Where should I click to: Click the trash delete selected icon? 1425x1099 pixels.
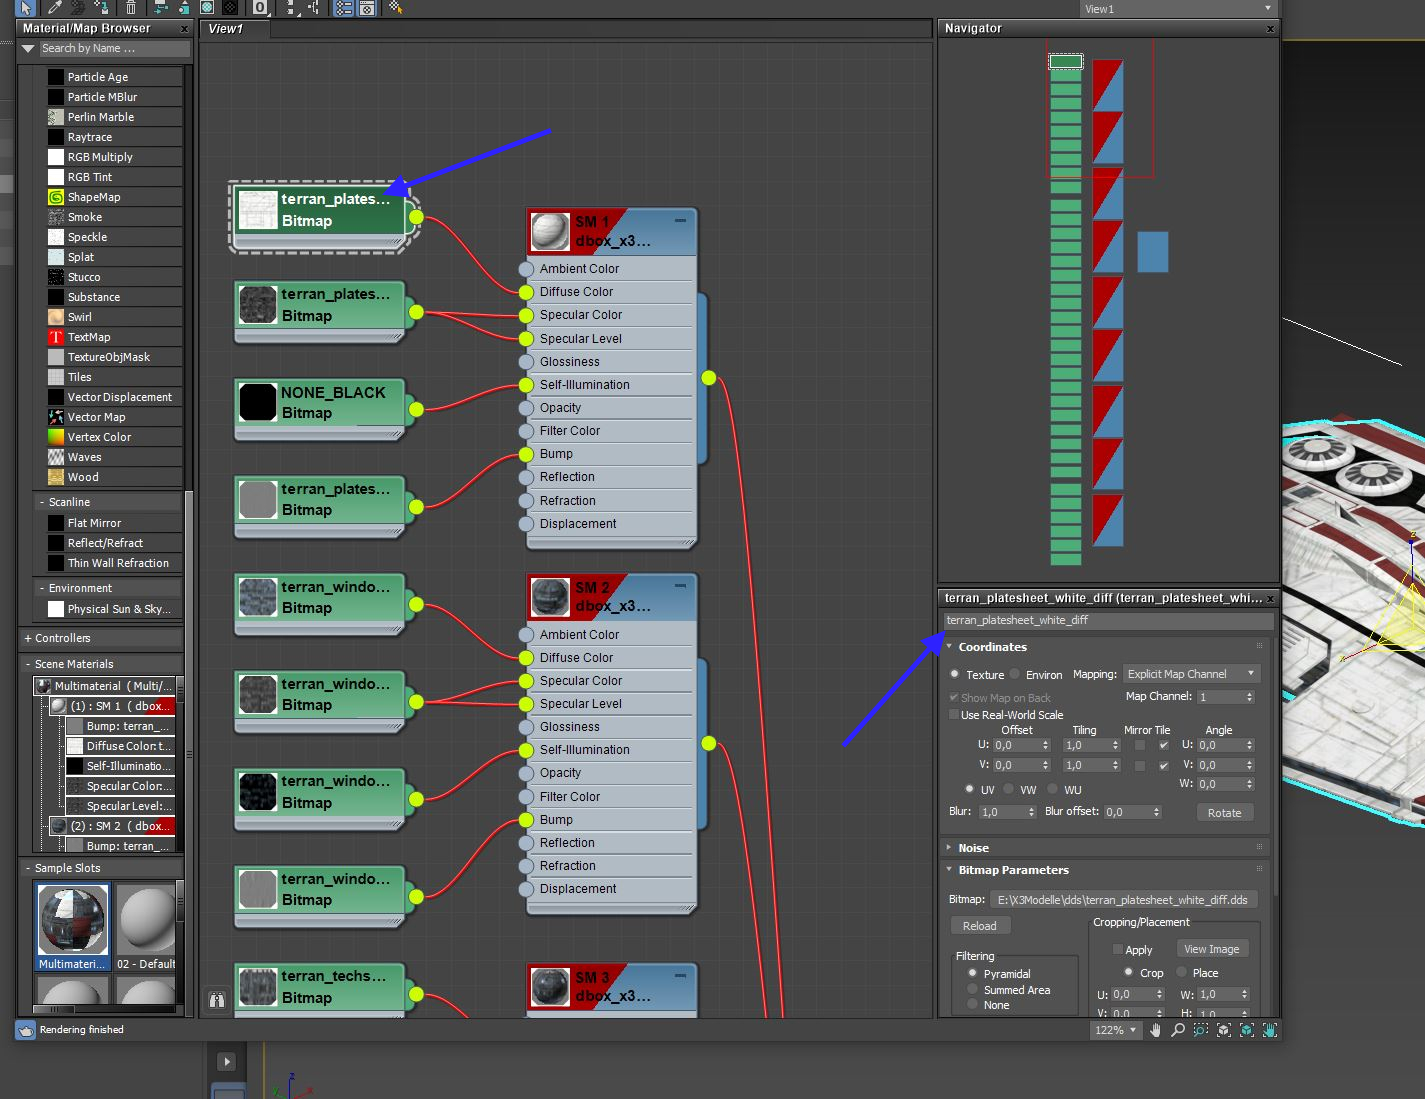(130, 7)
